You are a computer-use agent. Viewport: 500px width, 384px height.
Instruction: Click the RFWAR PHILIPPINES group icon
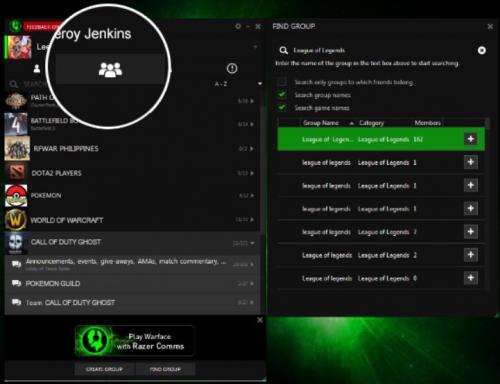point(17,148)
